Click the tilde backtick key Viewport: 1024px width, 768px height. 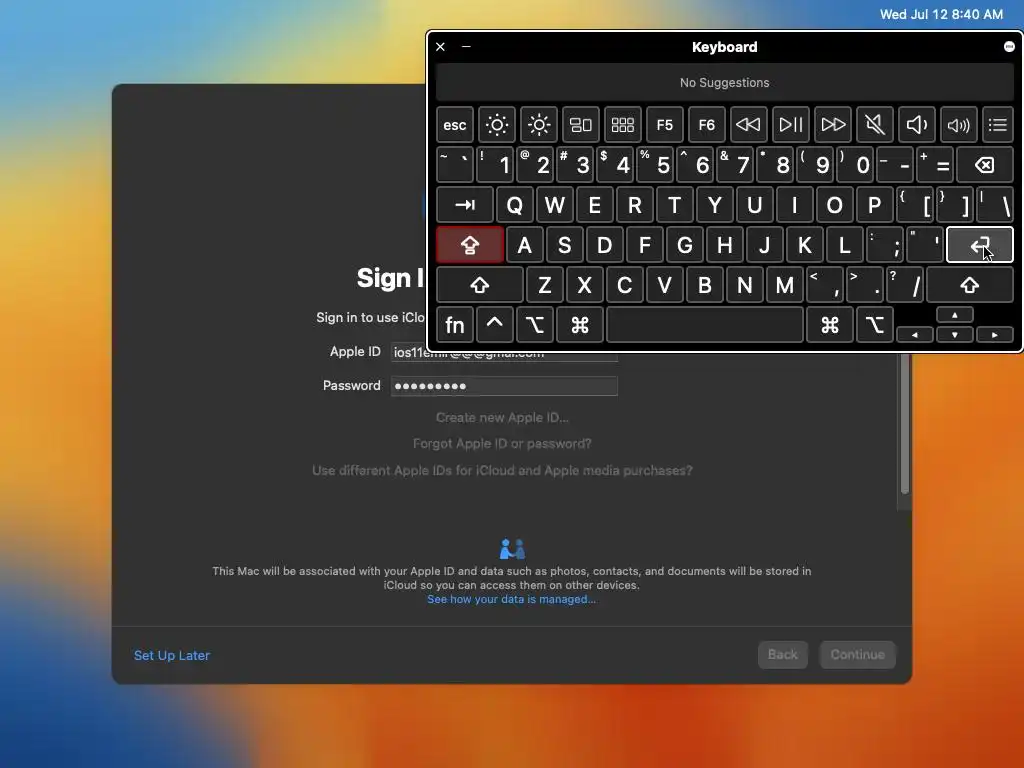(455, 165)
